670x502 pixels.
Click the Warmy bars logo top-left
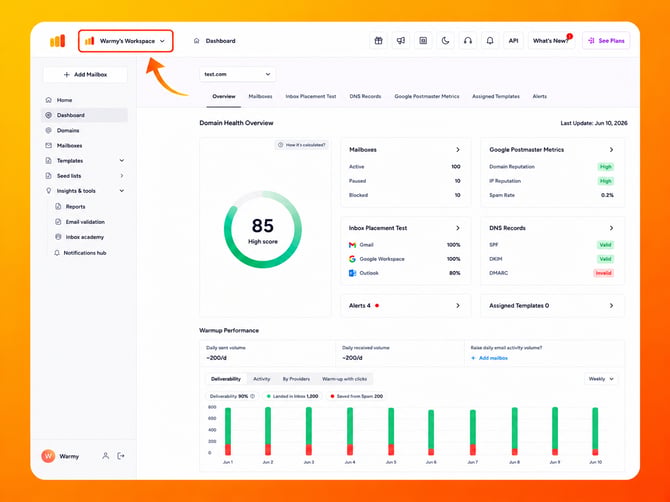58,41
